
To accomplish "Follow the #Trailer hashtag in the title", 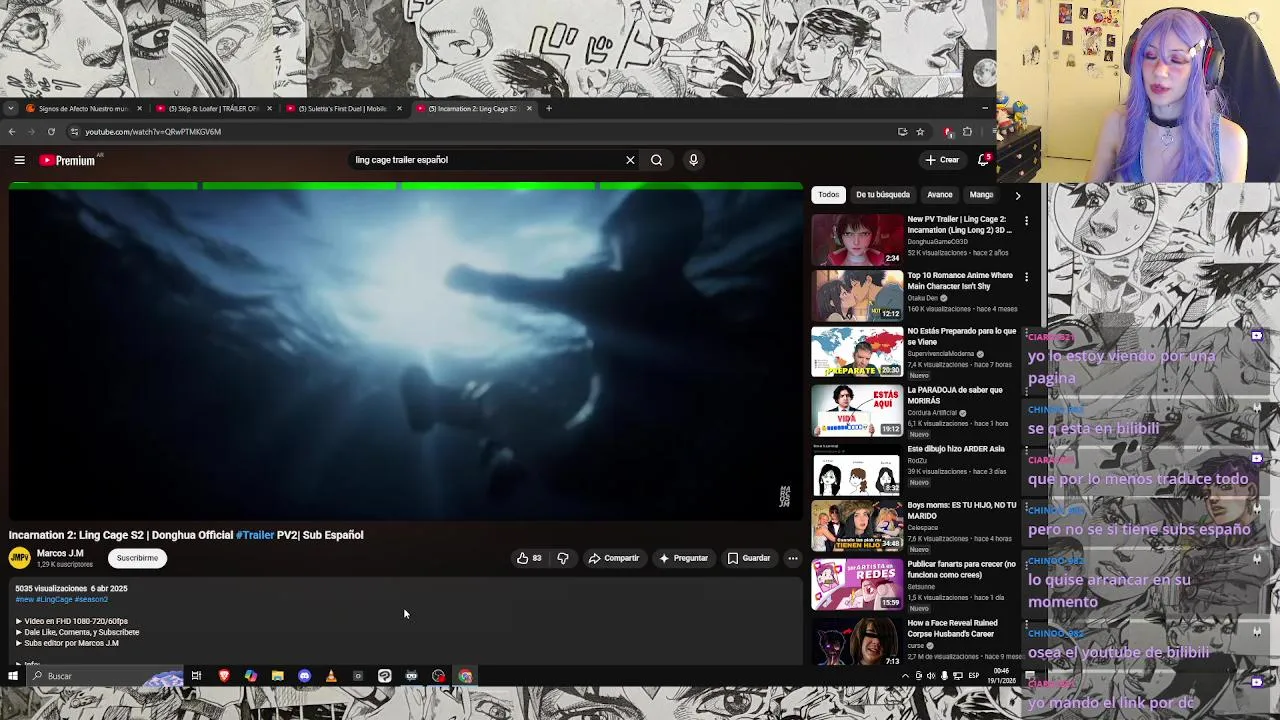I will (x=255, y=535).
